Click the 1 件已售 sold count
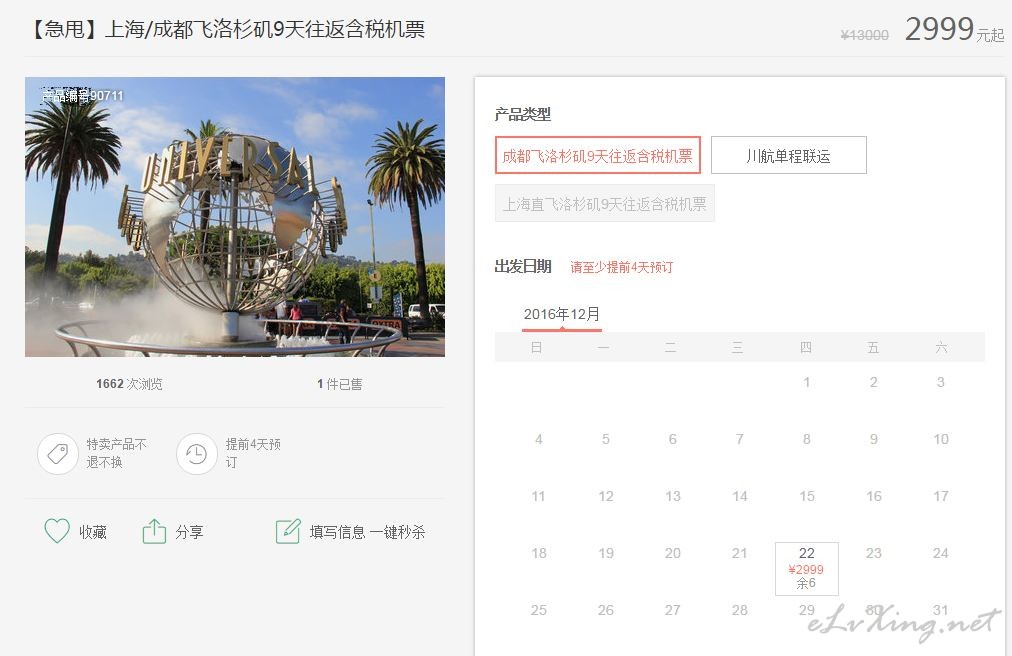This screenshot has height=656, width=1012. (x=339, y=384)
